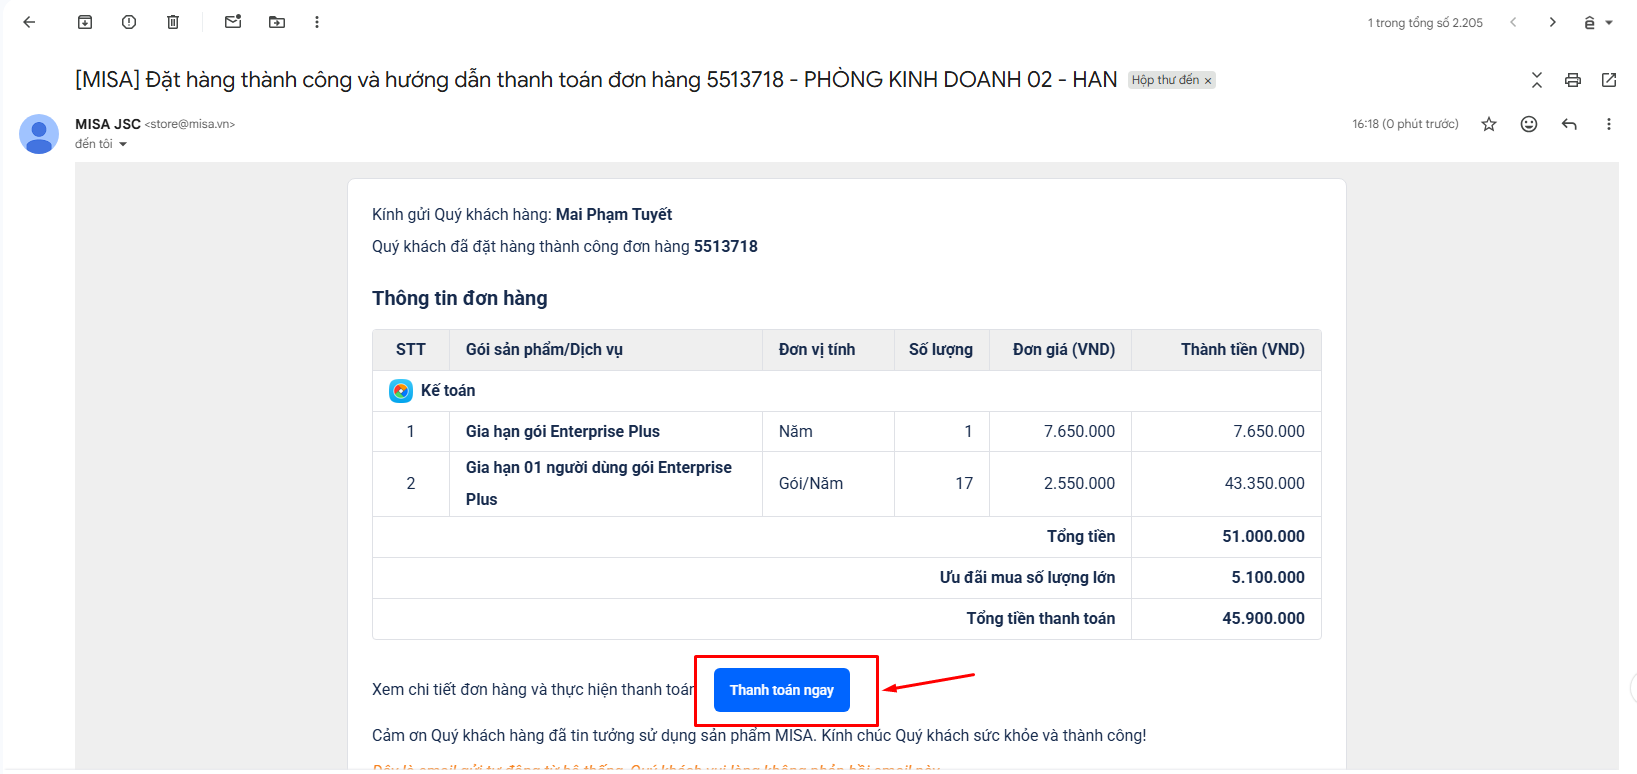Remove the 'Hộp thư đến' label
Image resolution: width=1637 pixels, height=774 pixels.
[1208, 81]
